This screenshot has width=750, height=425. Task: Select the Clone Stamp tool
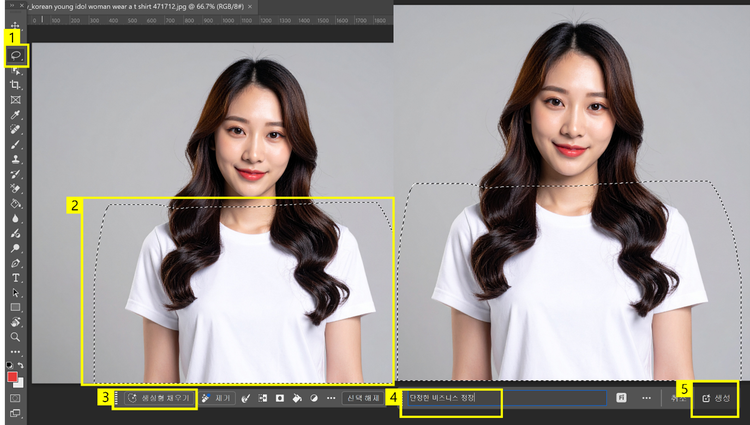[x=15, y=159]
